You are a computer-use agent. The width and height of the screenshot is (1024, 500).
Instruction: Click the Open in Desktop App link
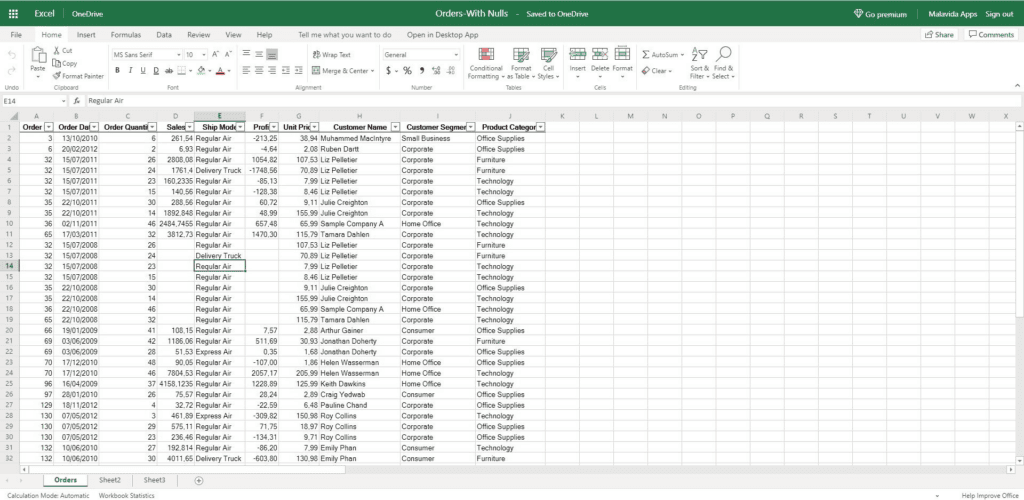(x=442, y=34)
